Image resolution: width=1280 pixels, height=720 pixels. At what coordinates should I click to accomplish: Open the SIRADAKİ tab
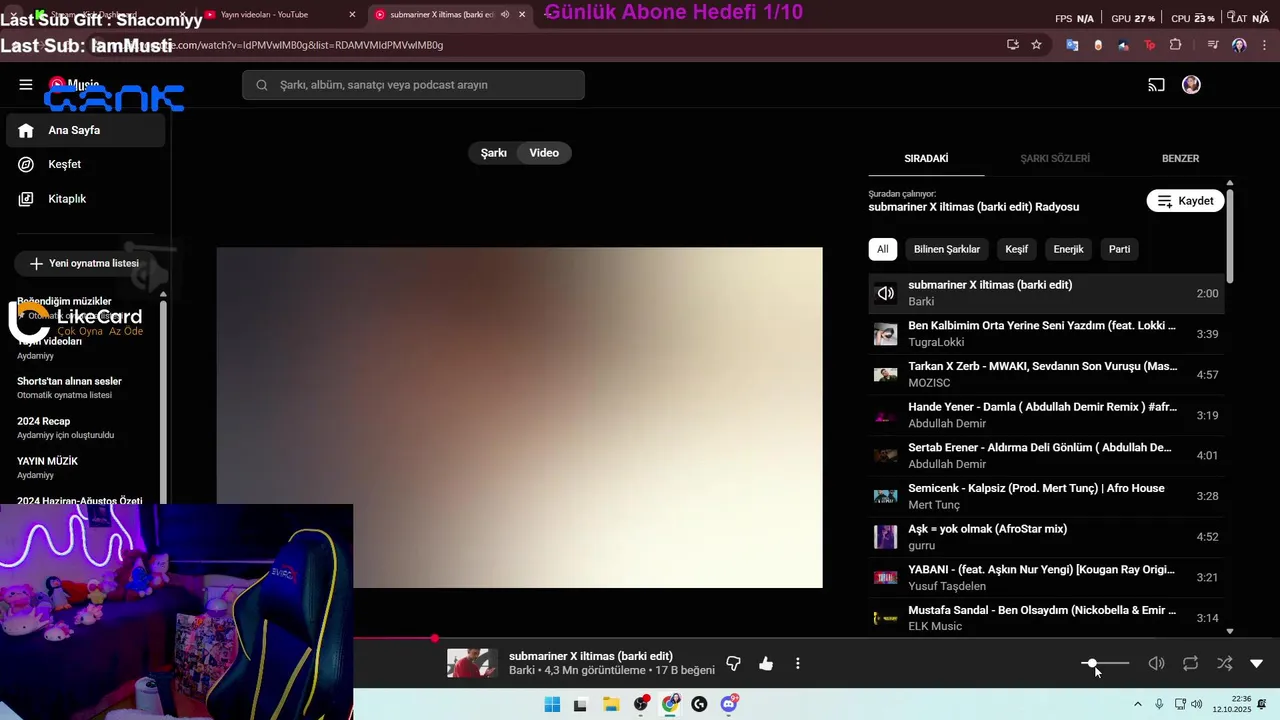coord(926,159)
